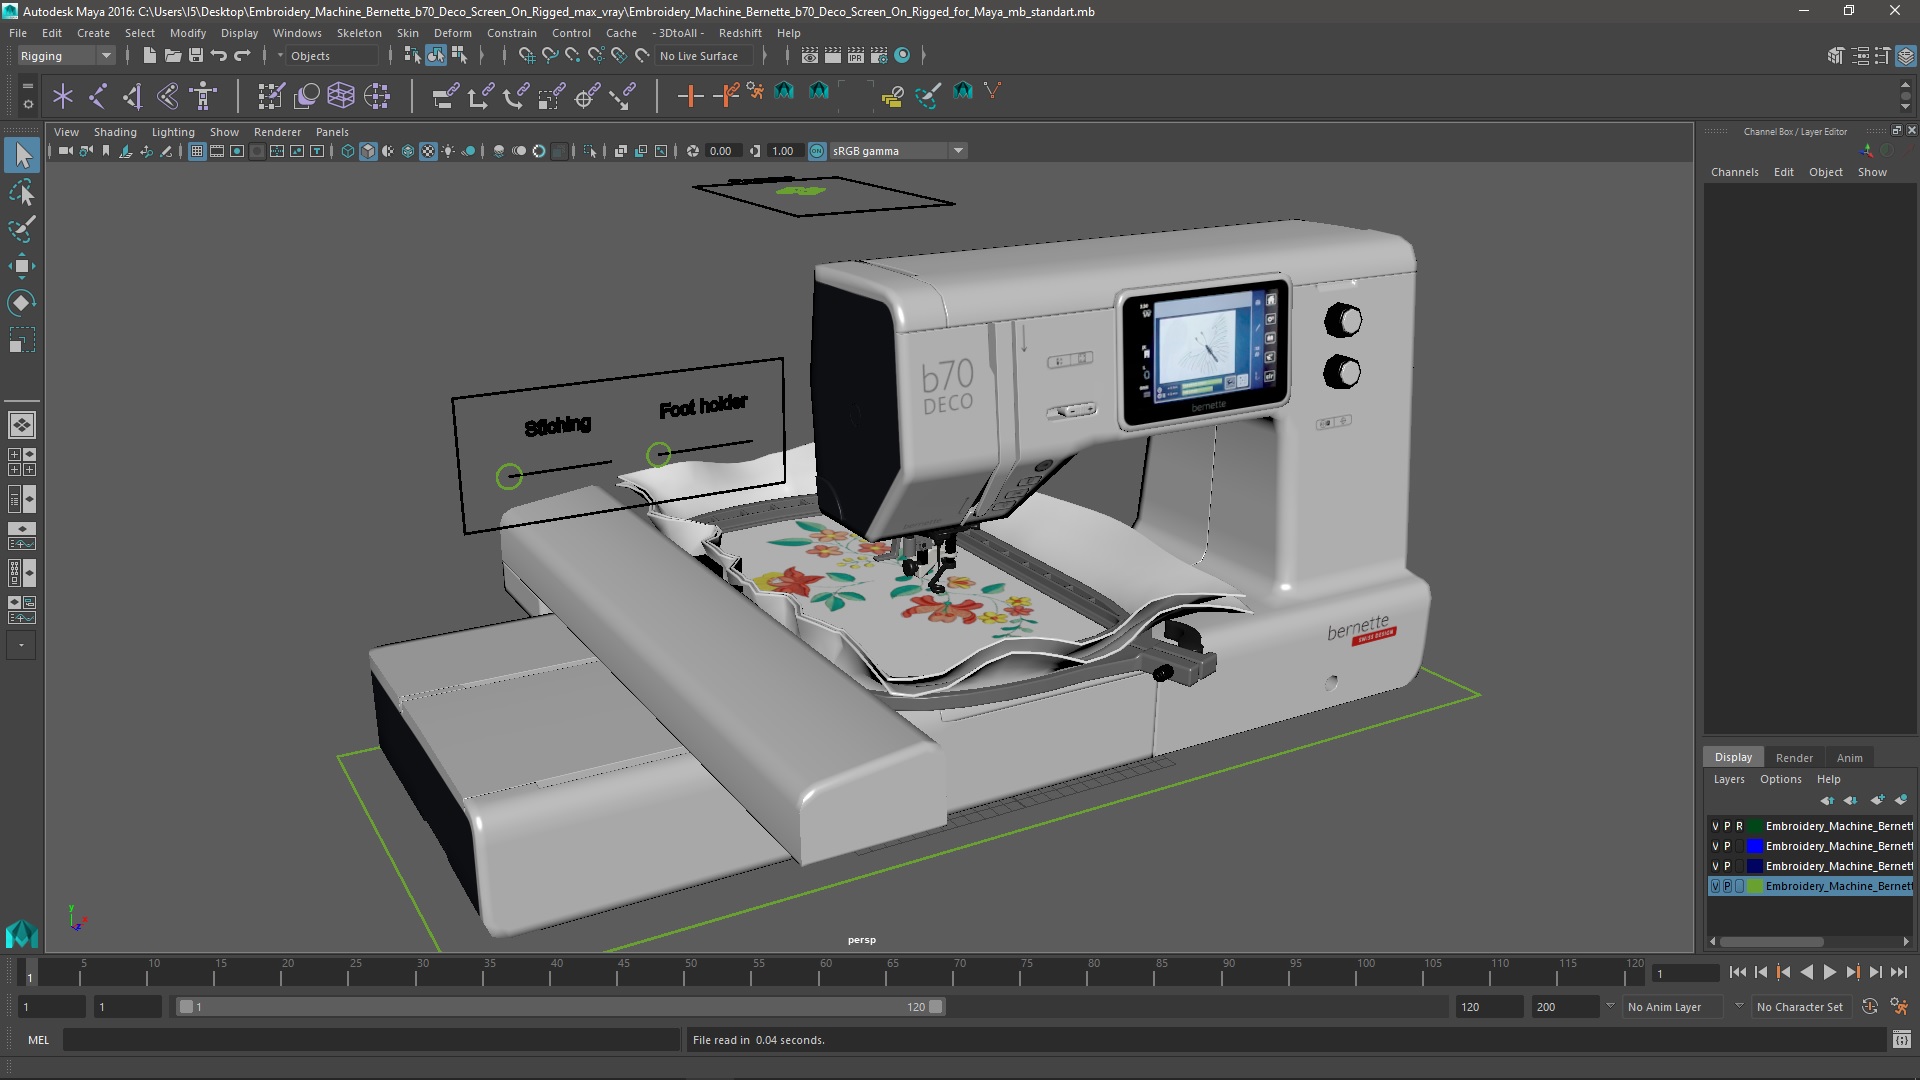Open the Deform menu
The image size is (1920, 1080).
point(452,33)
